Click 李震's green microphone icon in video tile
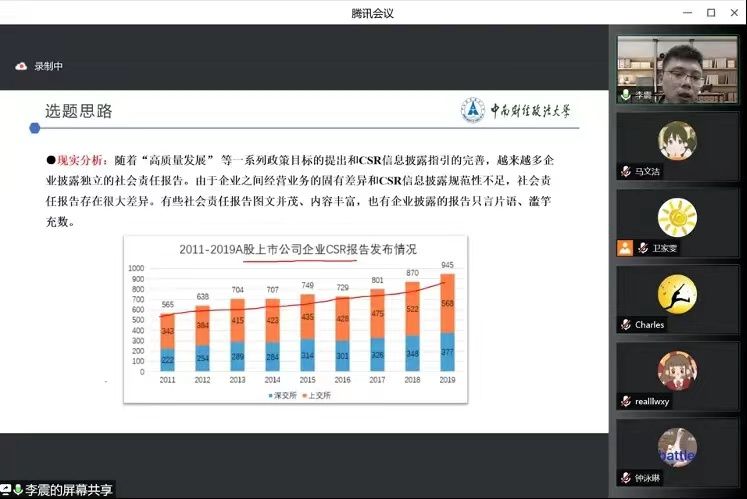The height and width of the screenshot is (499, 747). (x=625, y=96)
